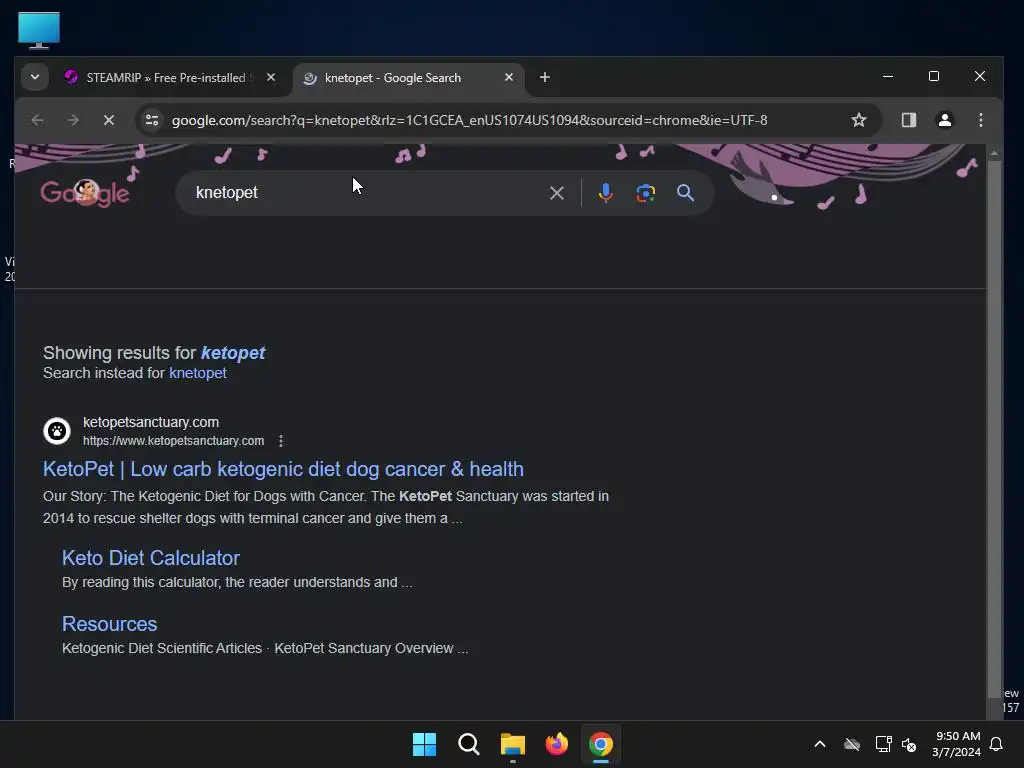Open the Chrome profile menu
1024x768 pixels.
click(945, 120)
